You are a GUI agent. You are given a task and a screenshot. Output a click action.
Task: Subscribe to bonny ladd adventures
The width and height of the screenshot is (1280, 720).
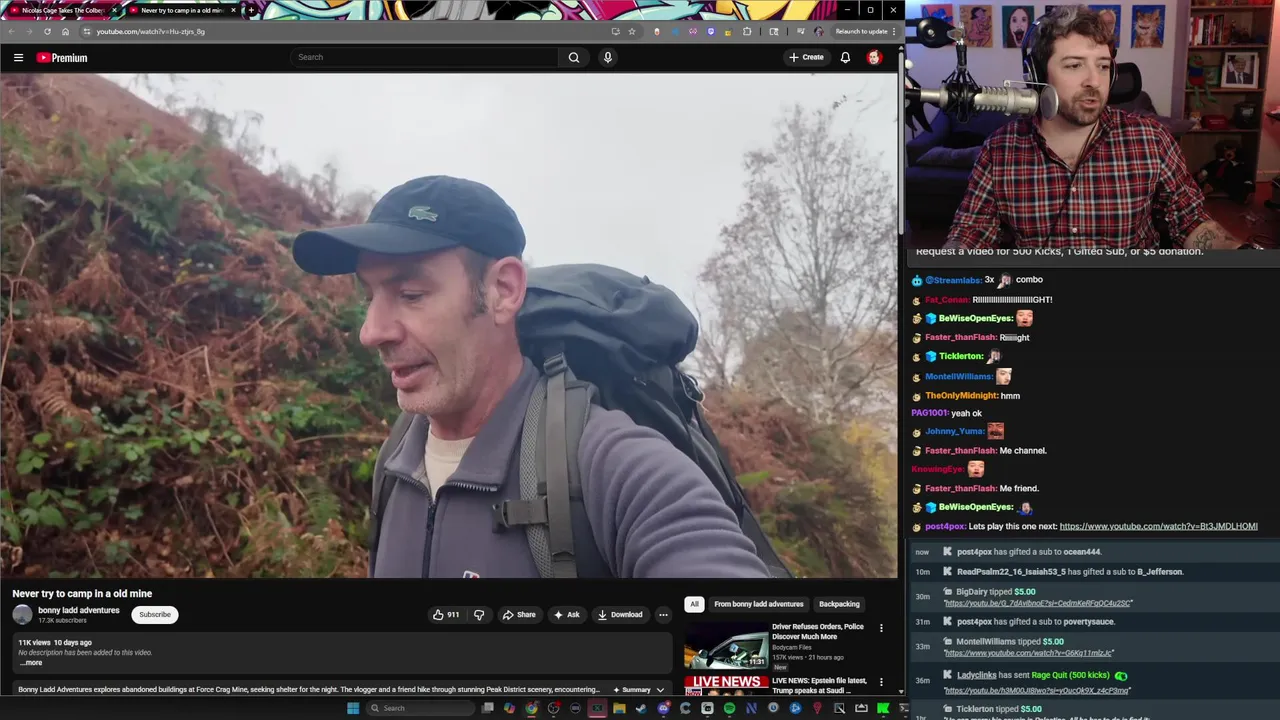(155, 615)
